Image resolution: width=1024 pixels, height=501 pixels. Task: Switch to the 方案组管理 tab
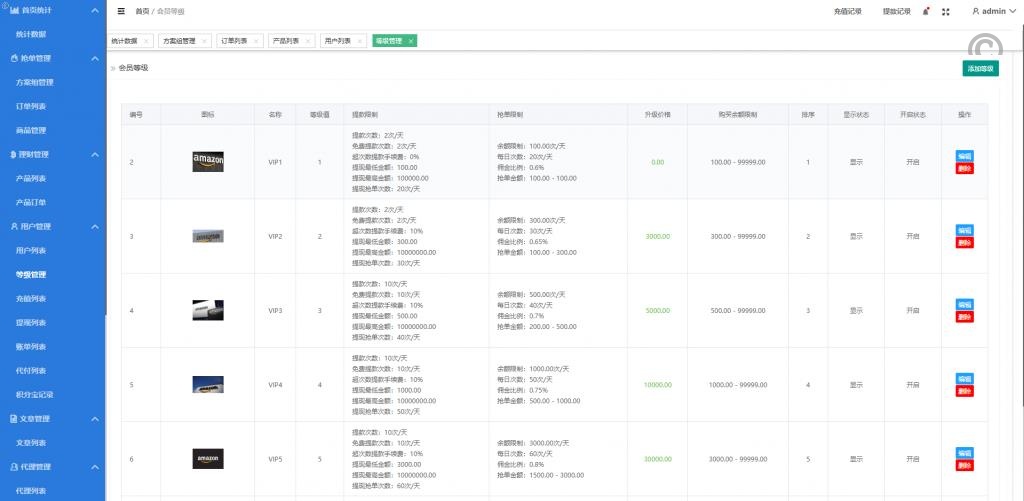pos(180,41)
